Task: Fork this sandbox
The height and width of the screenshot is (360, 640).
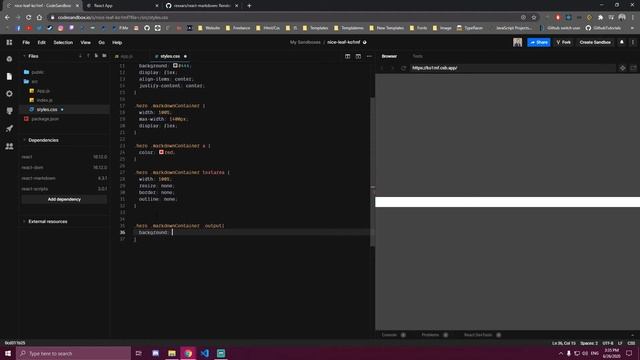Action: pos(563,42)
